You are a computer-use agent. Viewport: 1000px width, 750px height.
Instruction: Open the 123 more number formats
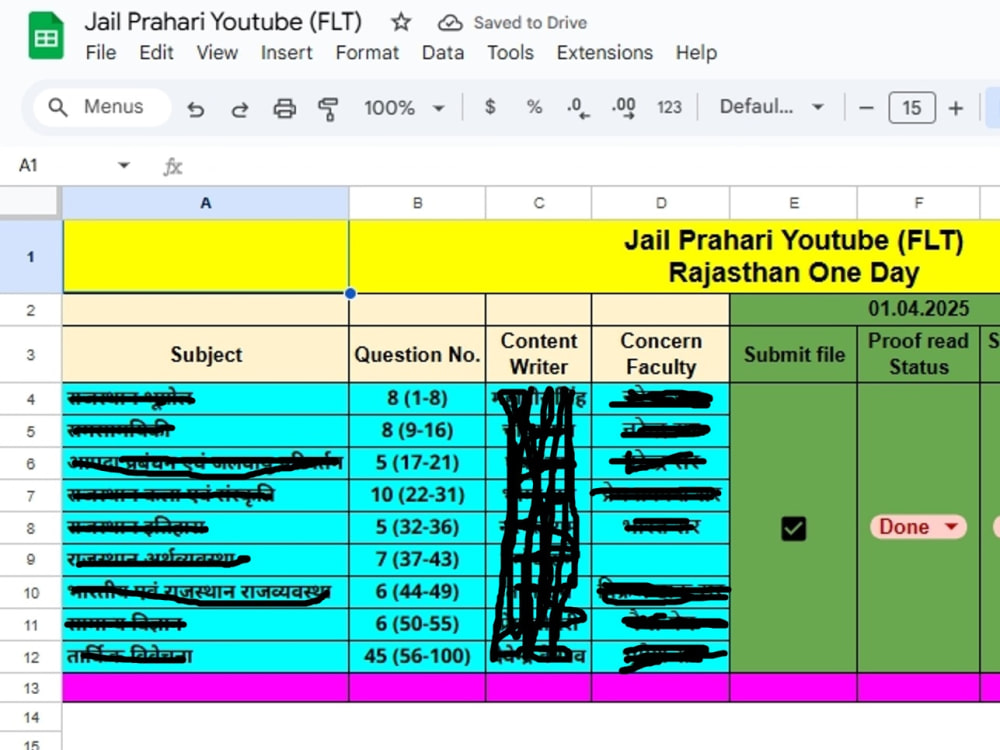coord(669,107)
